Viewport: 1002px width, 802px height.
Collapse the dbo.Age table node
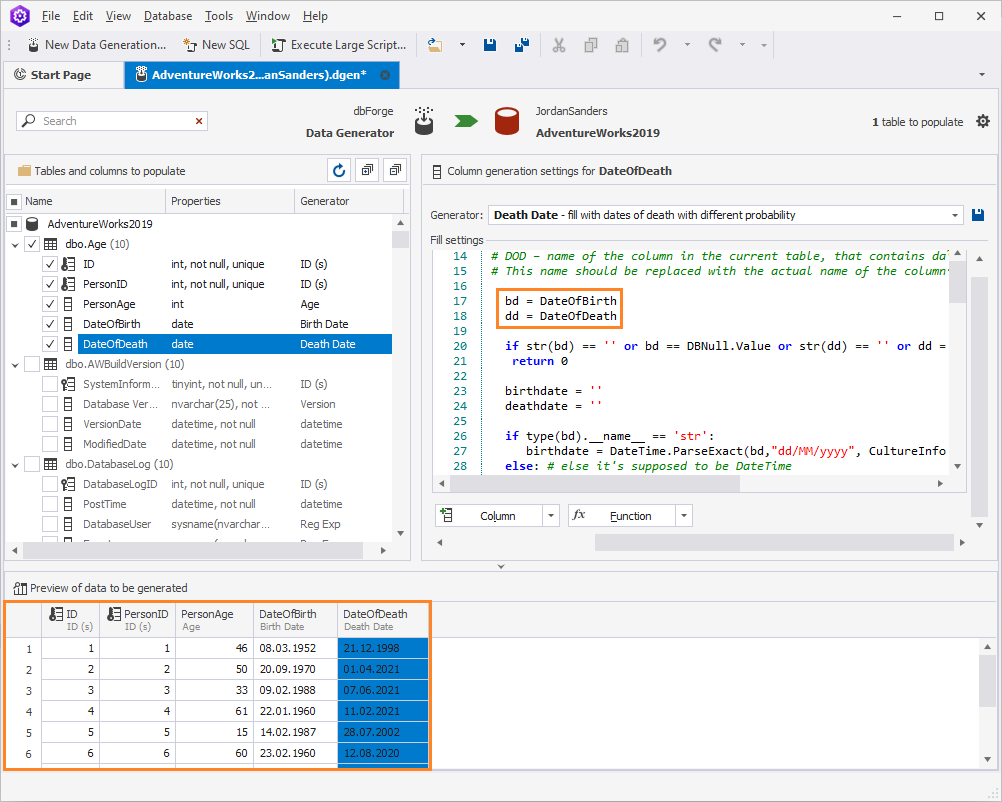tap(15, 245)
